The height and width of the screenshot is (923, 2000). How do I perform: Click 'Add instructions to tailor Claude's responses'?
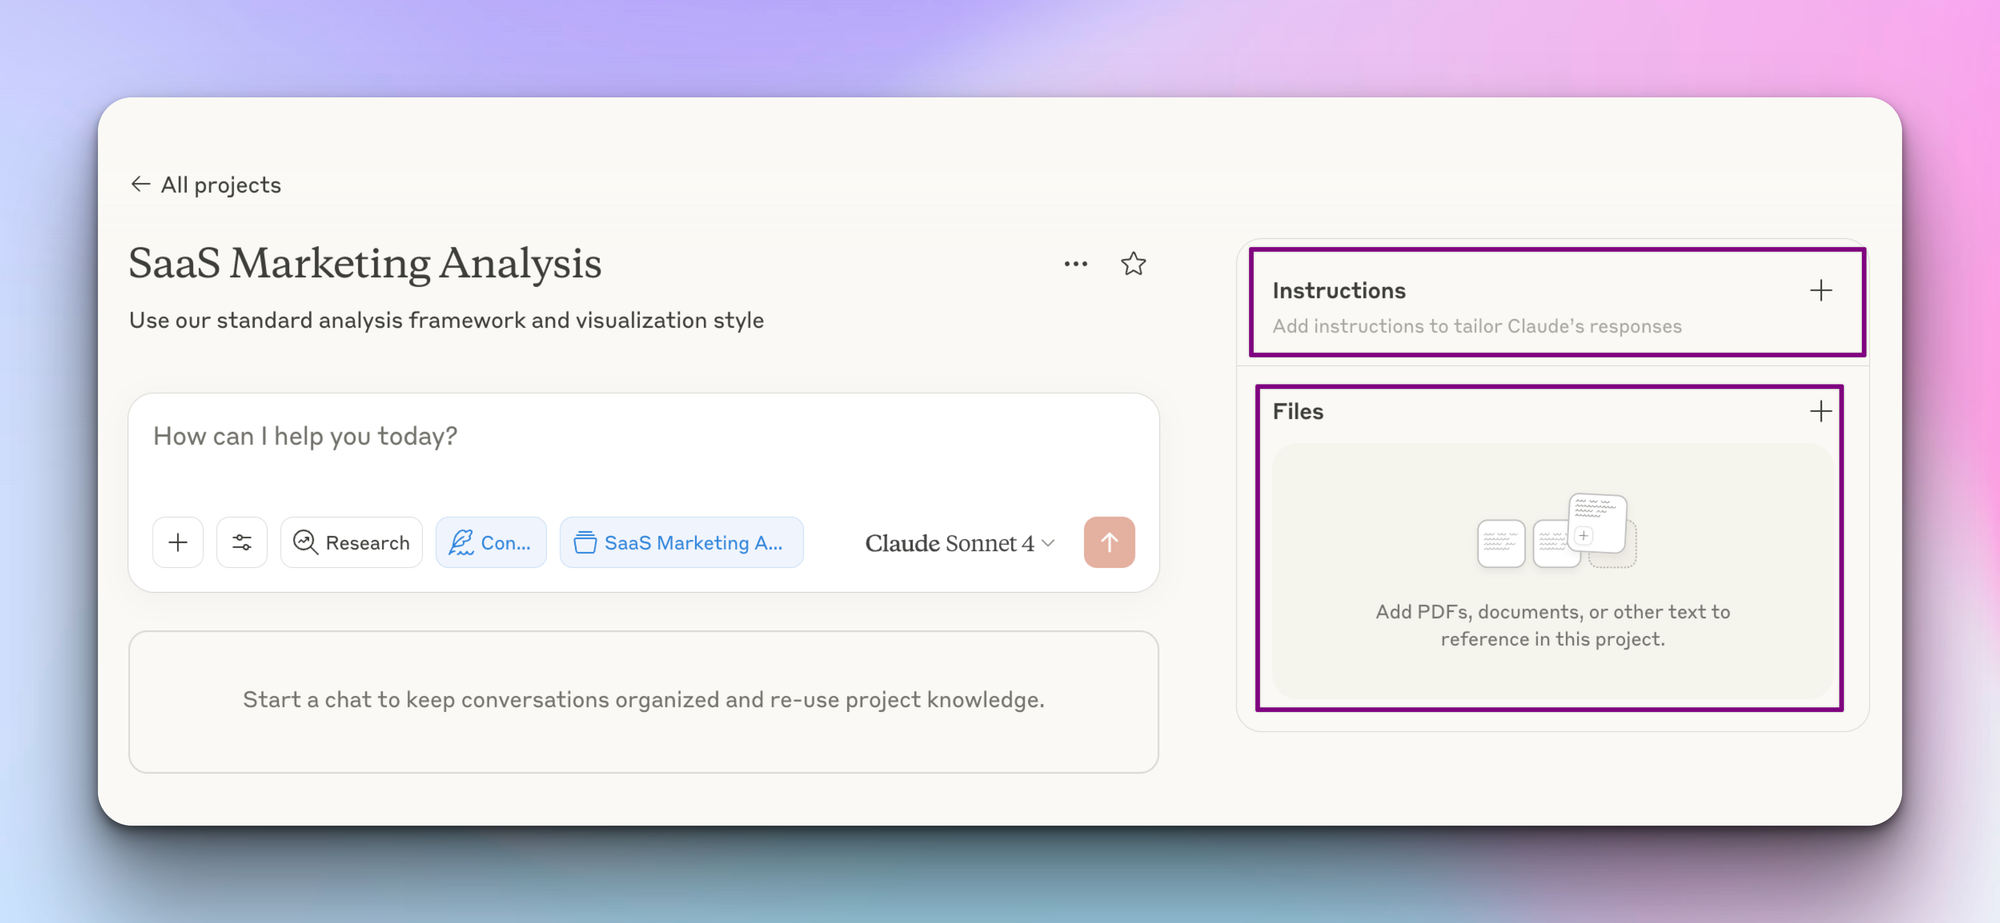tap(1477, 326)
